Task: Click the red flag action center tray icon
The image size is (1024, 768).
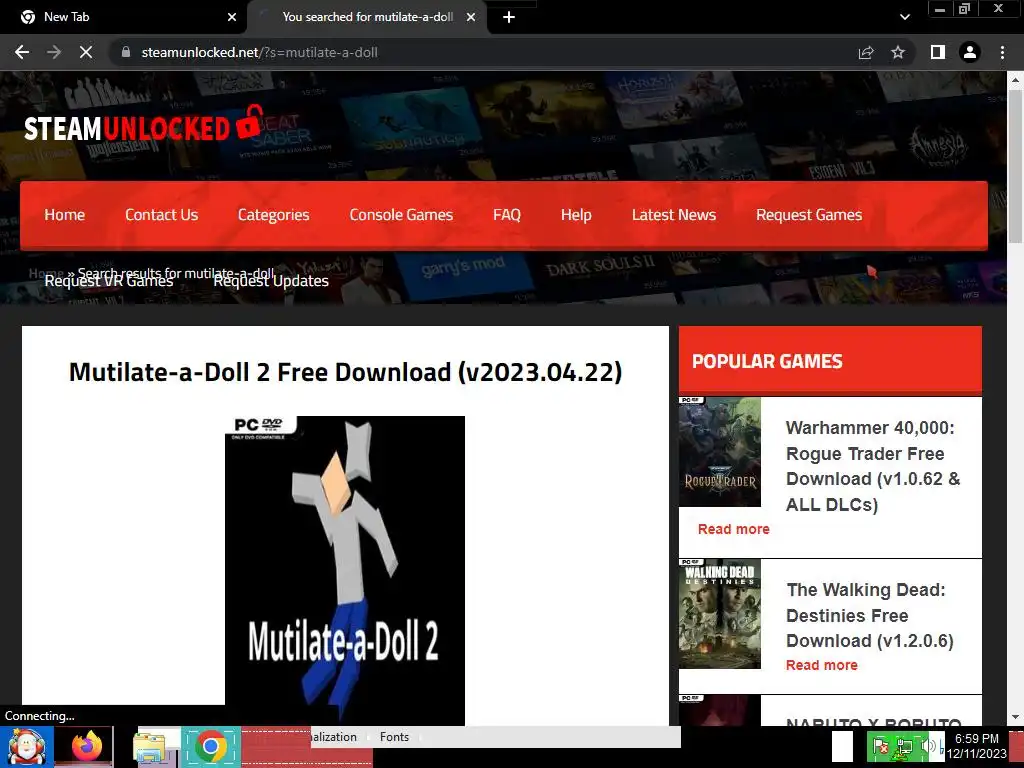Action: (881, 746)
